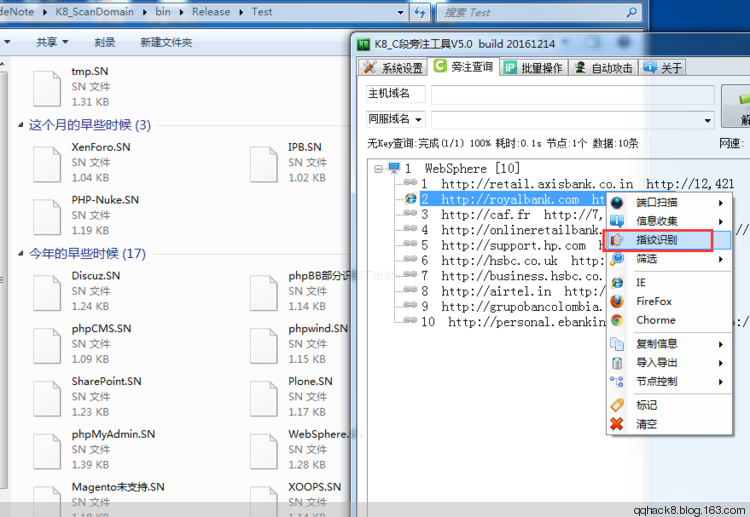750x517 pixels.
Task: Collapse 今年的早些时候 (17) group
Action: coord(21,253)
